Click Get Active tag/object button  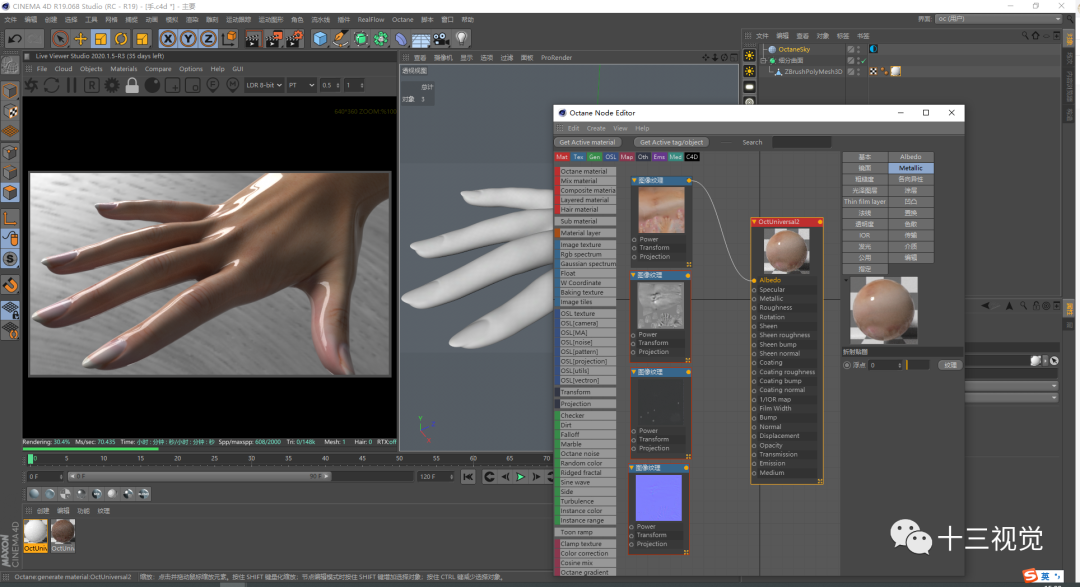click(x=671, y=143)
